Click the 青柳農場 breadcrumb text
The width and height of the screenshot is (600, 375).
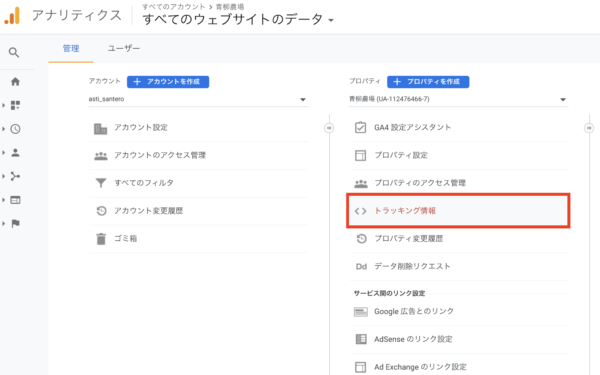tap(230, 7)
